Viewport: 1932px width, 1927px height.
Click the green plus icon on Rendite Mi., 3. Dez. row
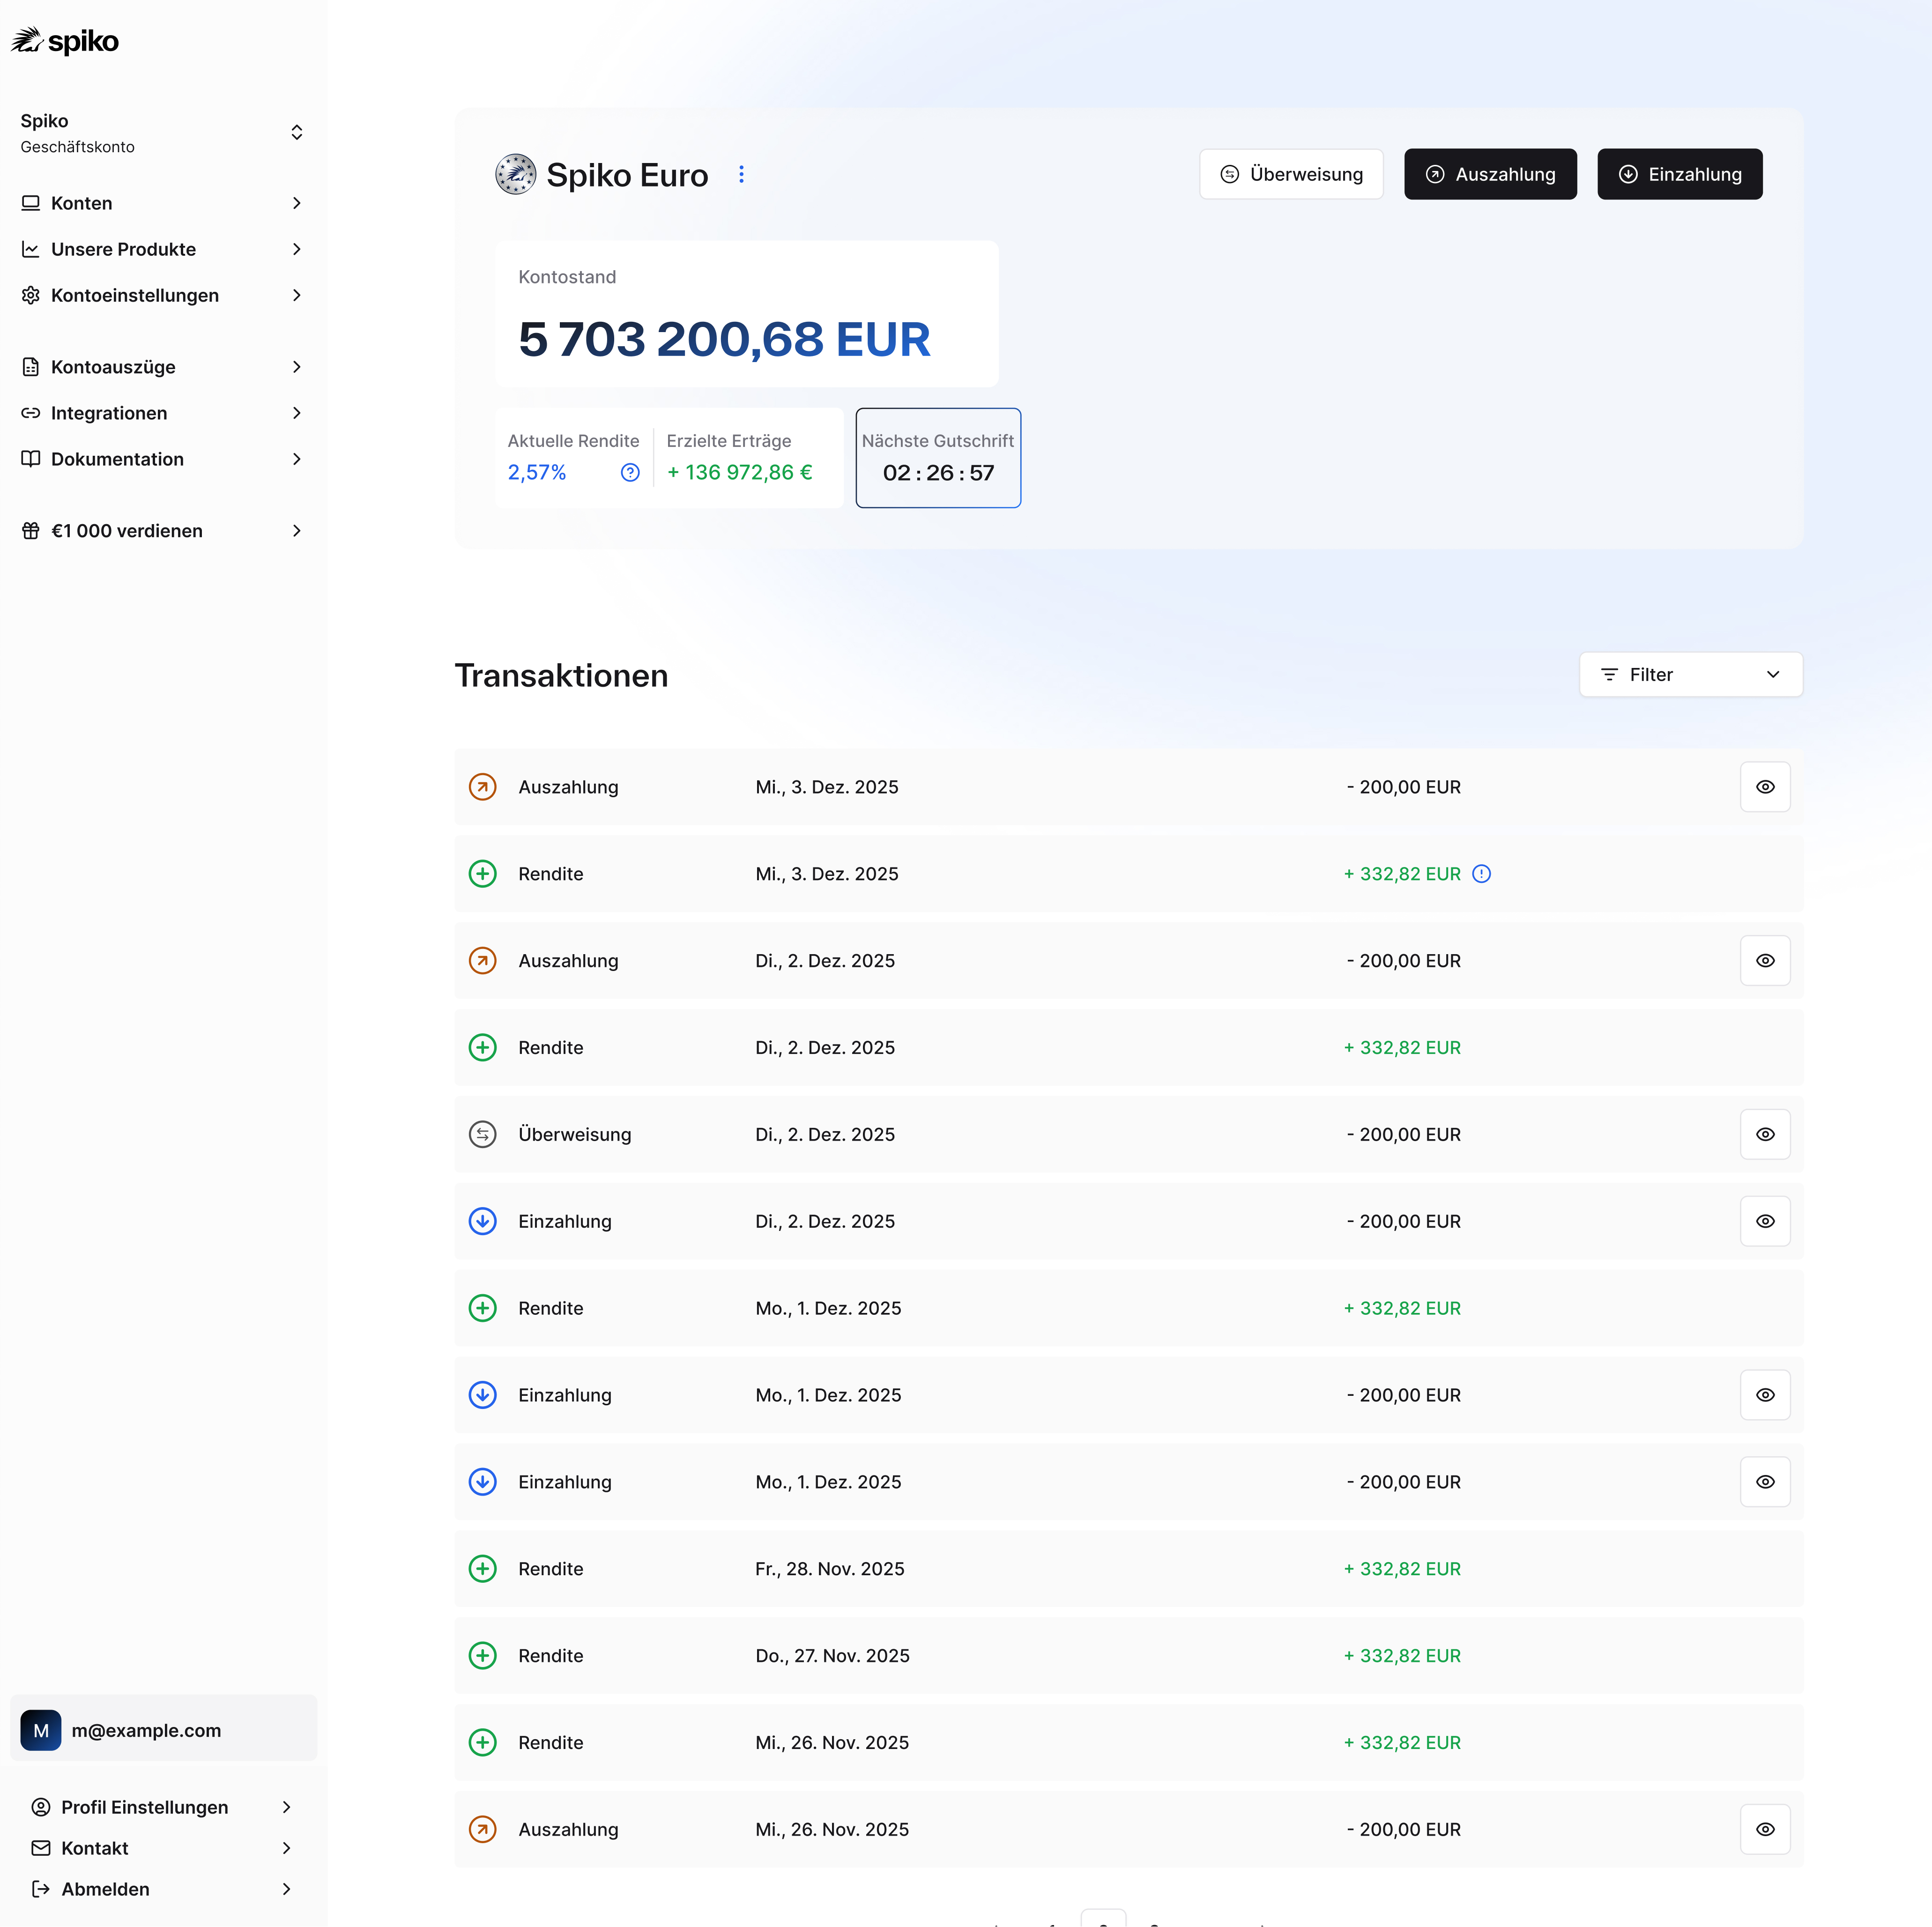[483, 874]
